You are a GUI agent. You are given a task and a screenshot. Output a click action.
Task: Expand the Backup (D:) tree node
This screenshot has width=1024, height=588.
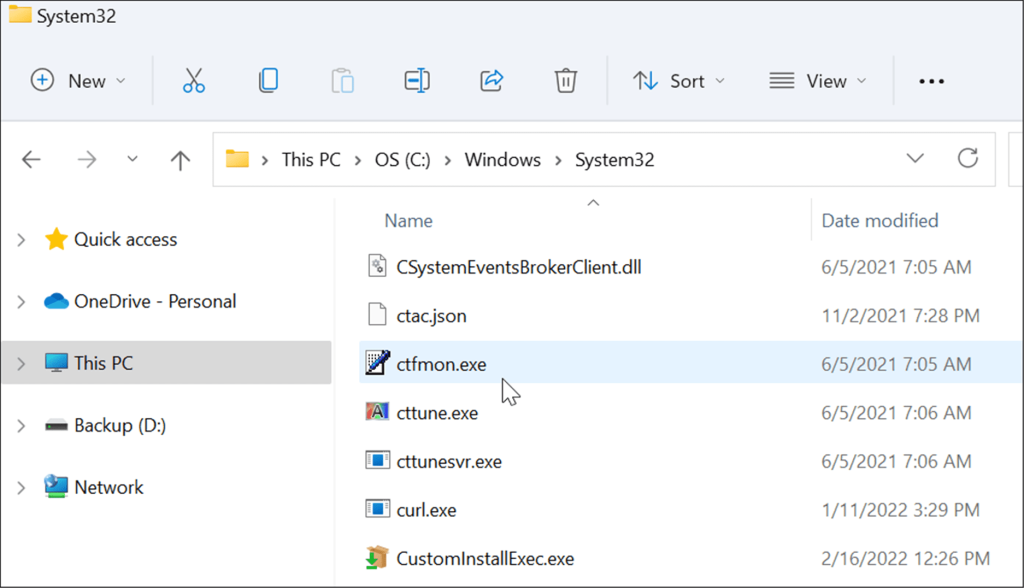coord(21,426)
